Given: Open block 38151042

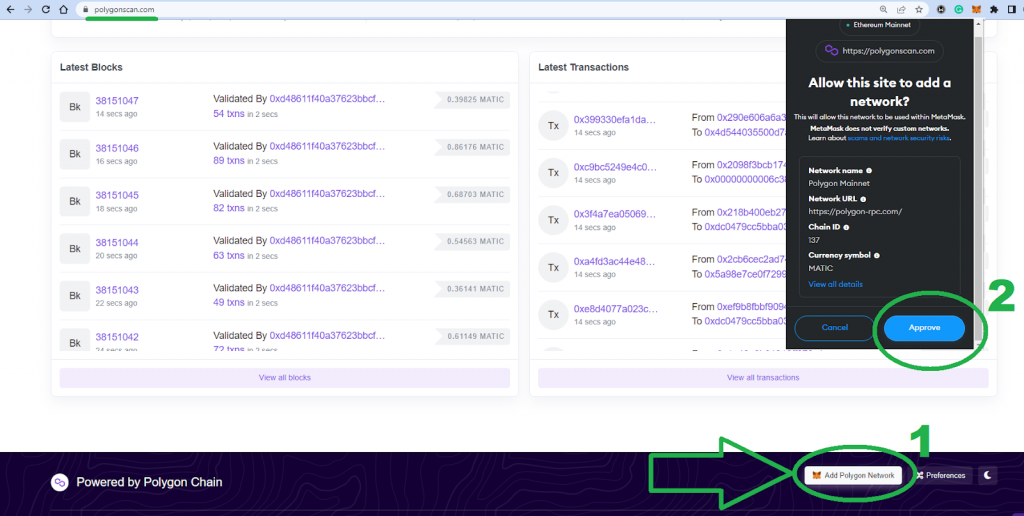Looking at the screenshot, I should [x=117, y=337].
